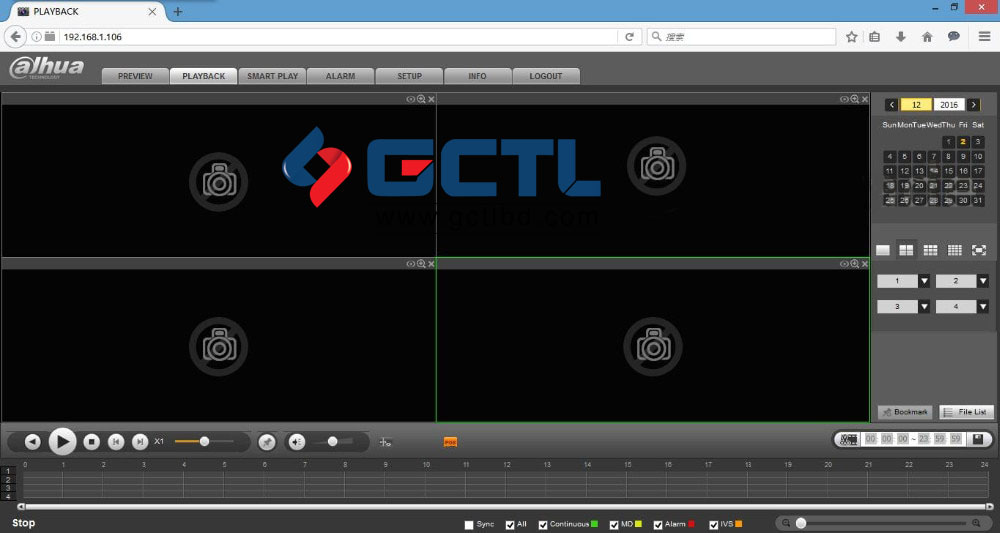Close the bottom-right video pane
The height and width of the screenshot is (533, 1000).
click(865, 264)
